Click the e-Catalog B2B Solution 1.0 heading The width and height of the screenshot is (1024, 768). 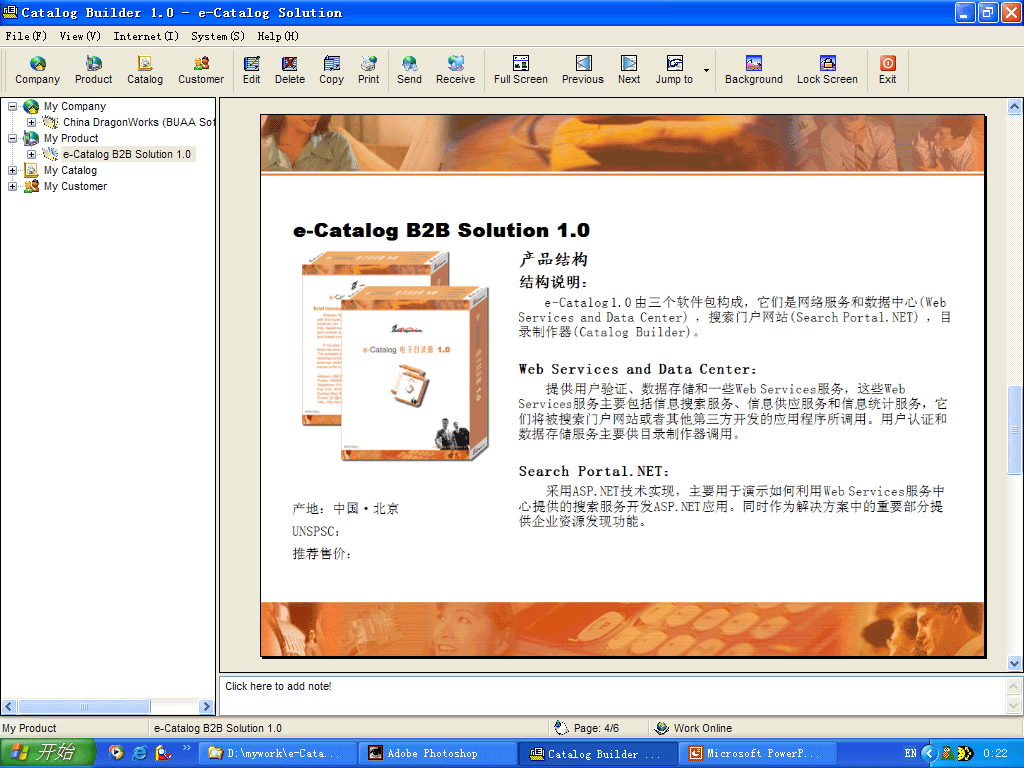441,230
